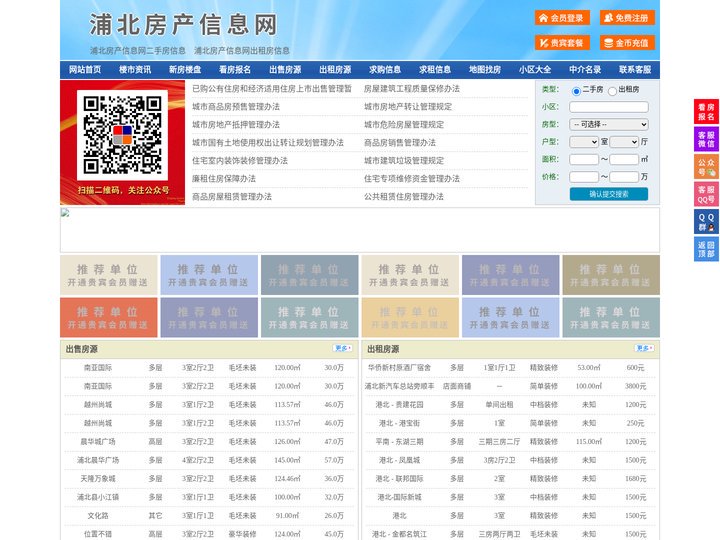Open the 城市房地产转让管理规定 link
Image resolution: width=720 pixels, height=540 pixels.
coord(408,107)
